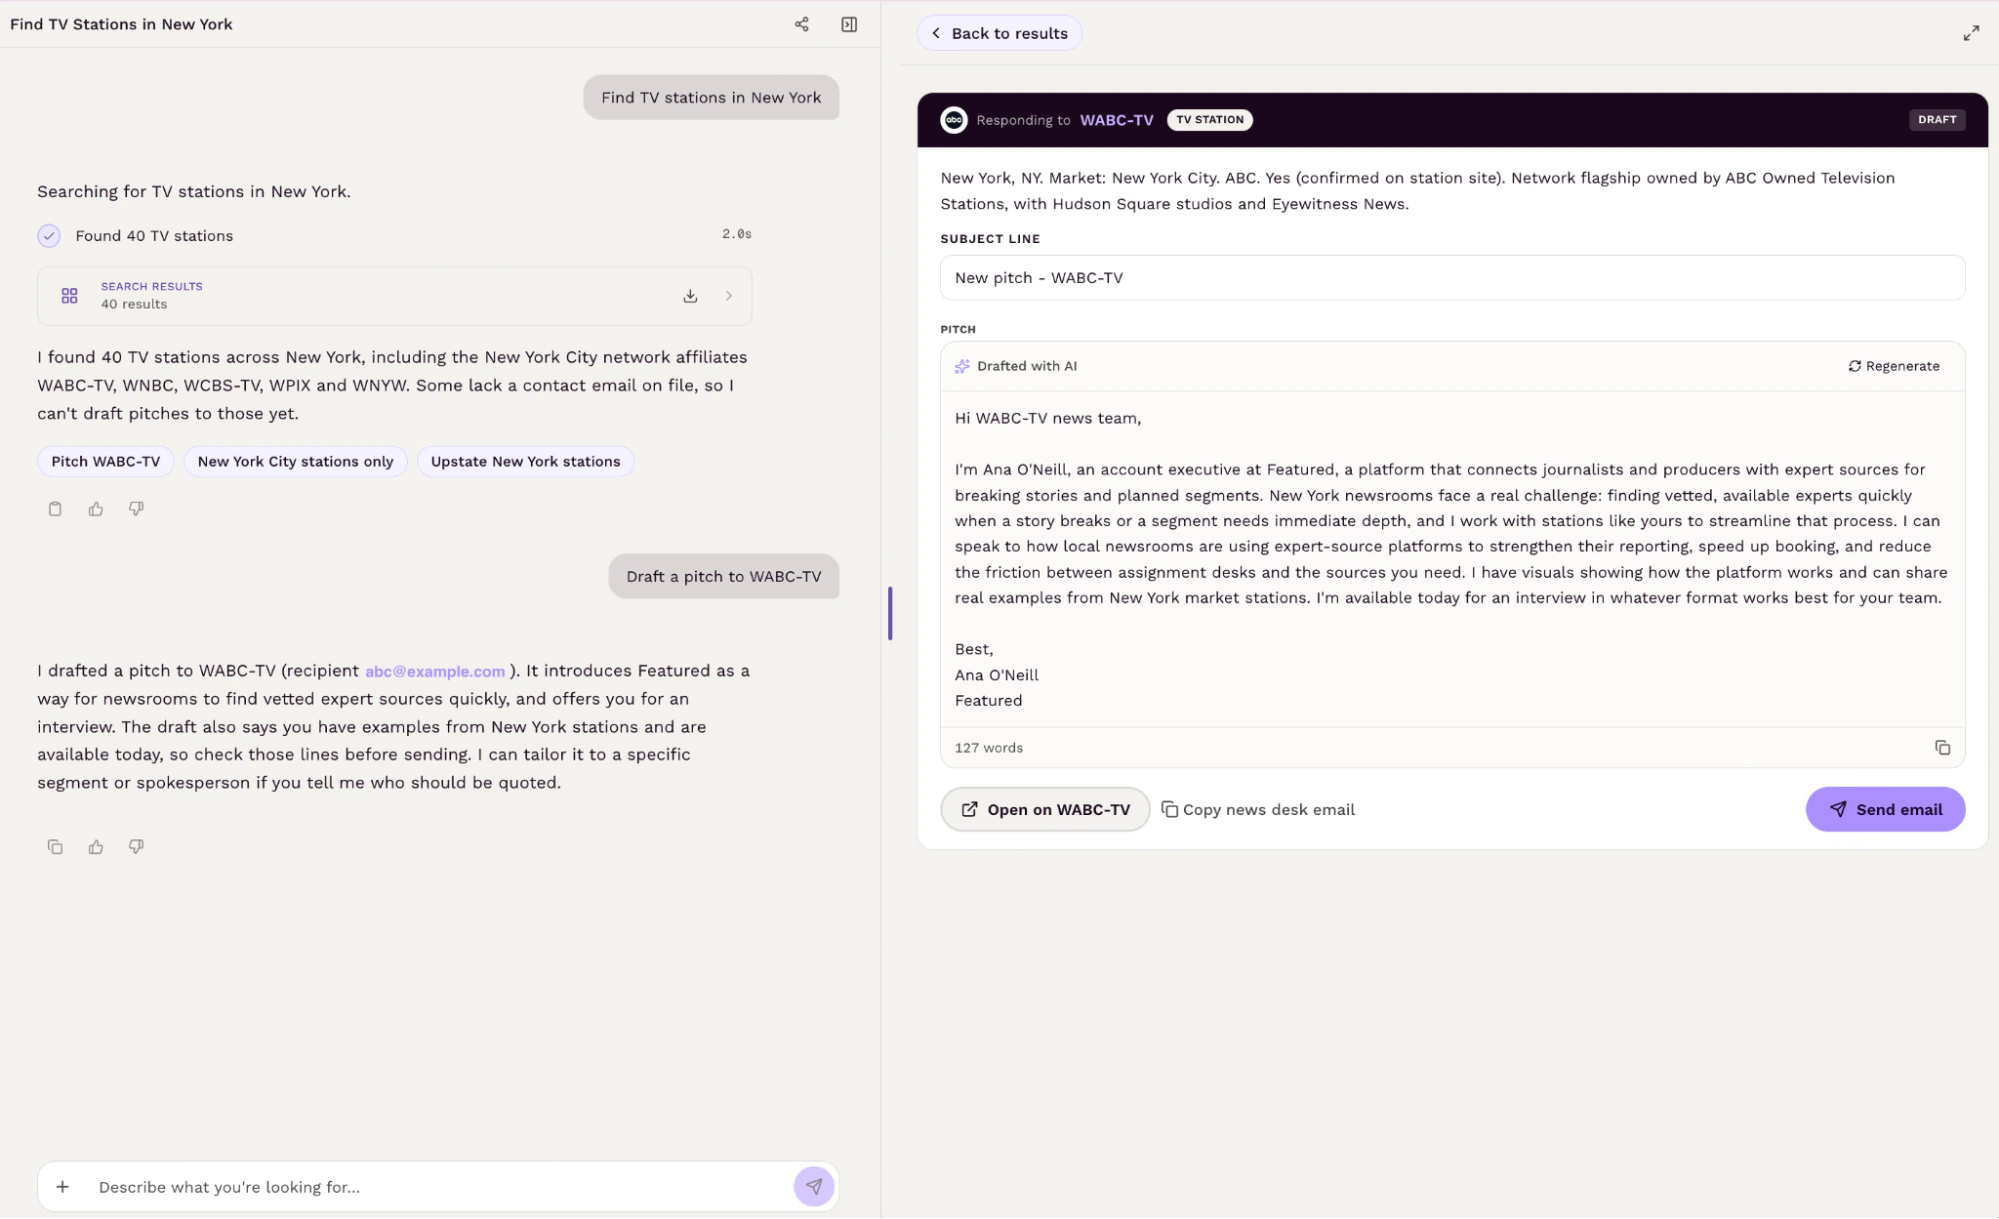Download the search results file

[690, 296]
